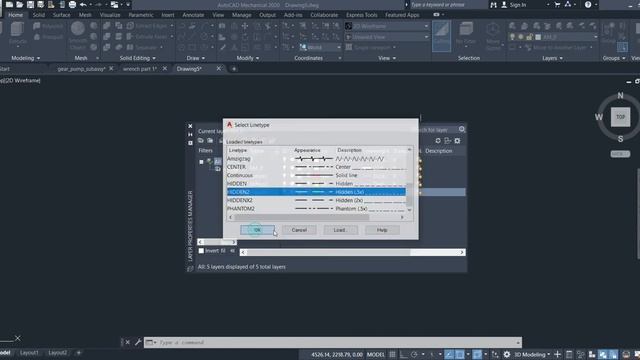Image resolution: width=640 pixels, height=360 pixels.
Task: Select the PHANTOM2 linetype row
Action: coord(316,209)
